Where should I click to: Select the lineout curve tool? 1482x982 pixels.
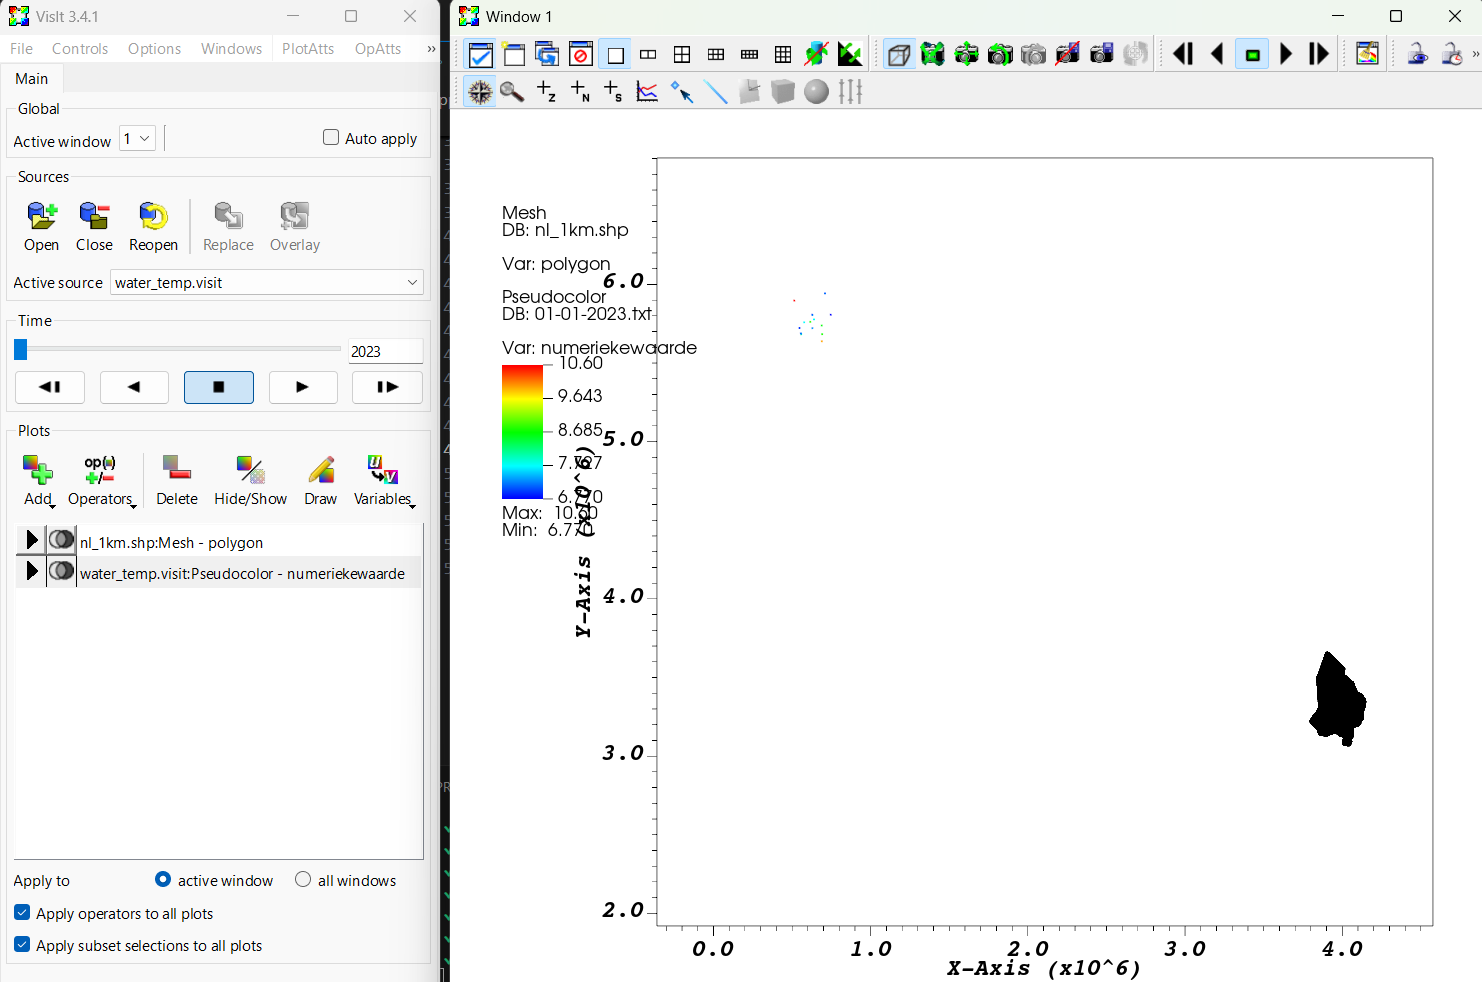[x=648, y=92]
